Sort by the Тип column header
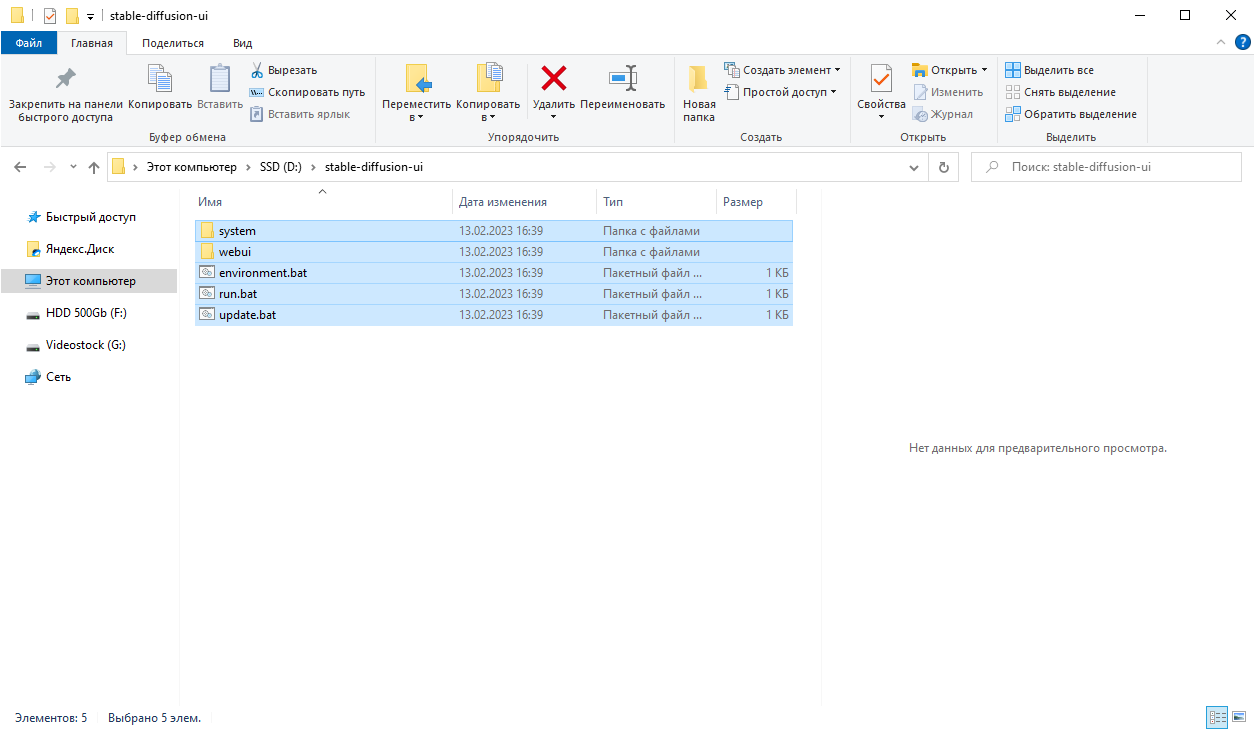 [x=656, y=202]
